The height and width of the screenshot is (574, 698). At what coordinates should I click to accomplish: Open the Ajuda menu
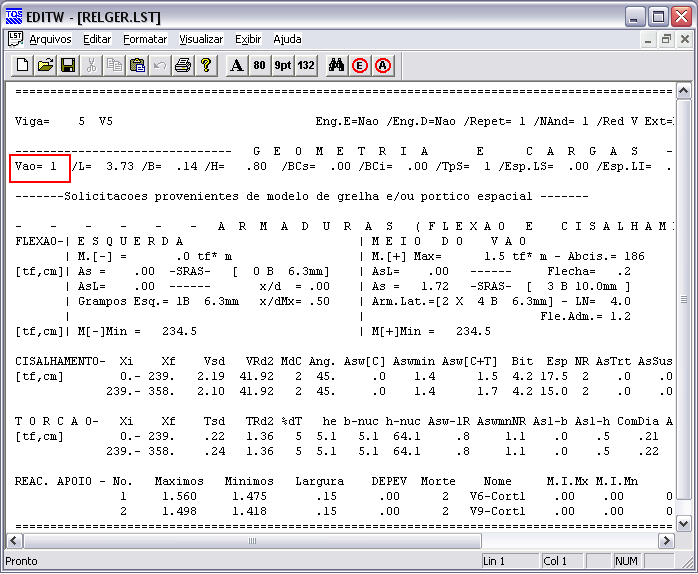click(x=287, y=39)
